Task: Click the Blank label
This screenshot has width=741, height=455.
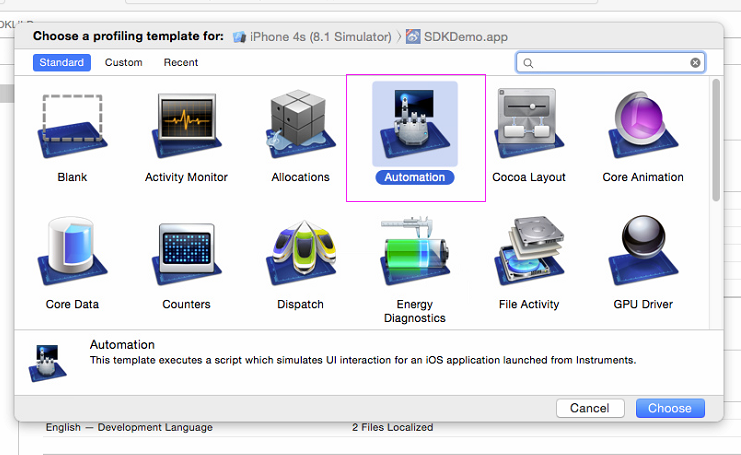Action: click(72, 177)
